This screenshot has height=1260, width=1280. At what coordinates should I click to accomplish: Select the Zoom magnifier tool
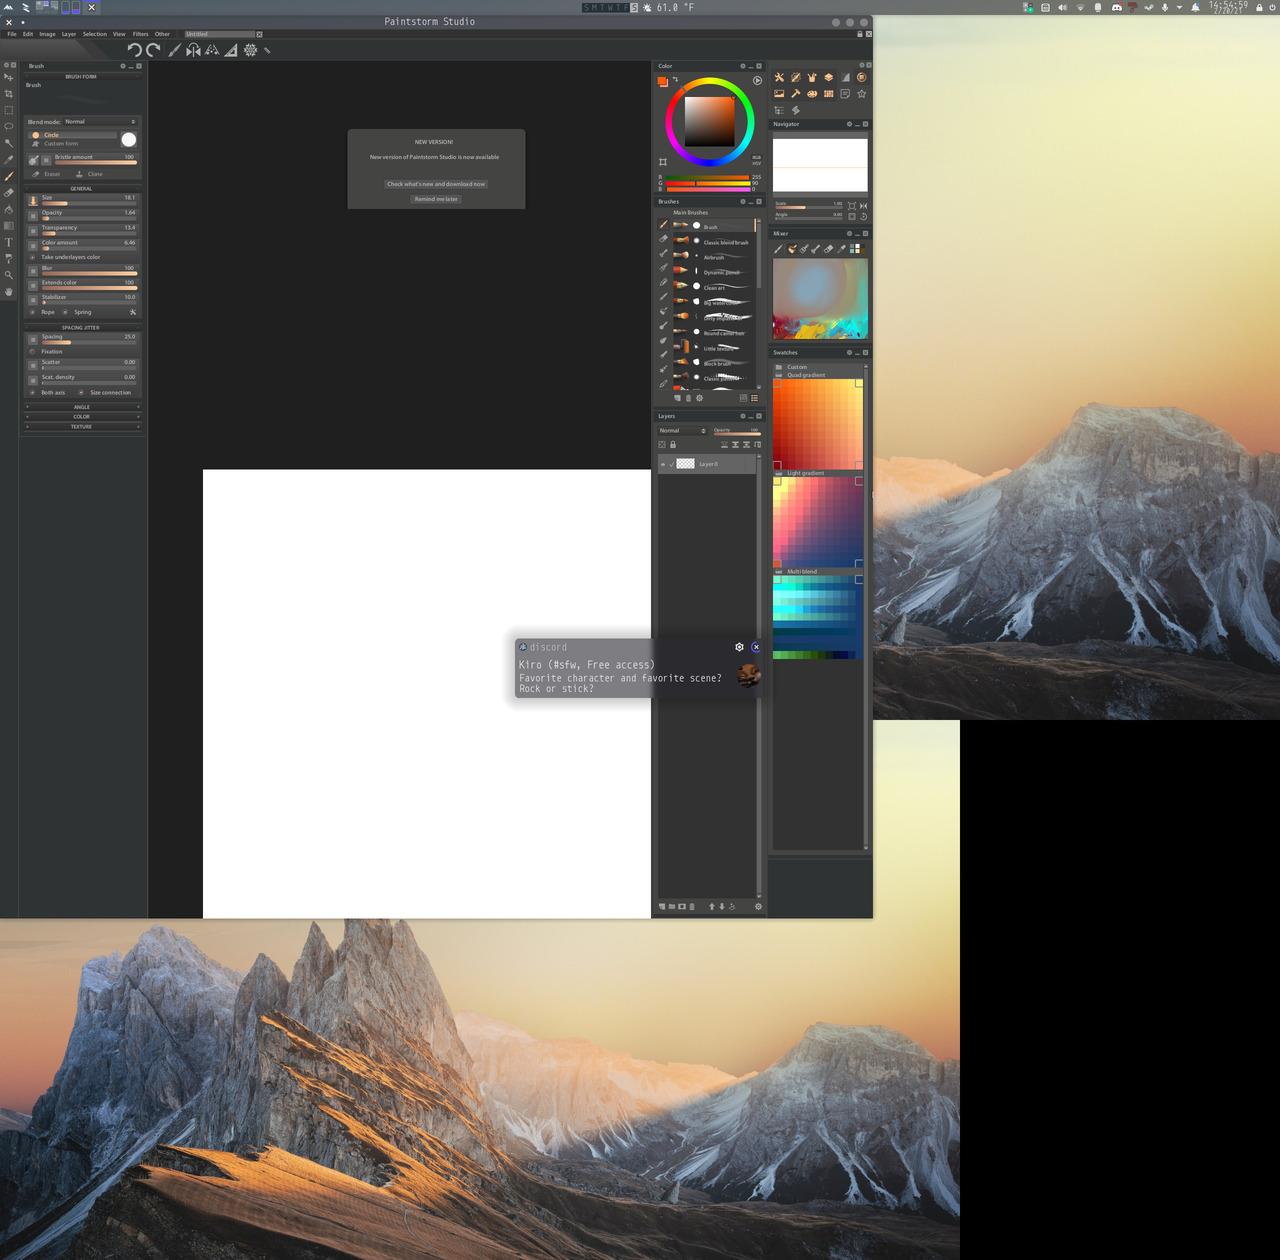9,275
